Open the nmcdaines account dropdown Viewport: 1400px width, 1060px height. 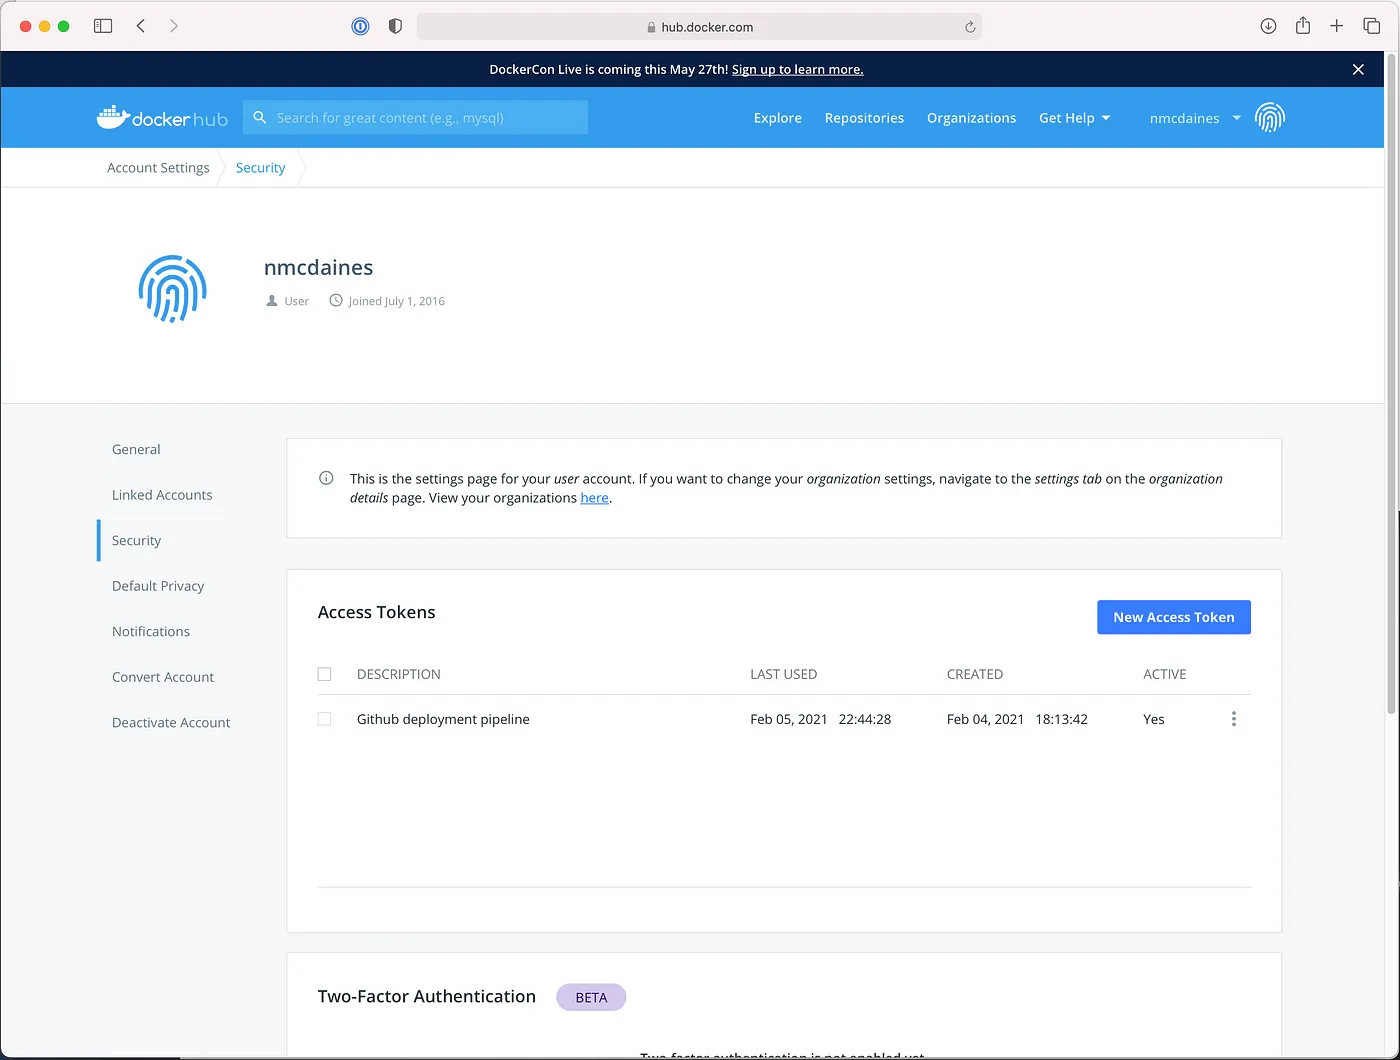1194,118
